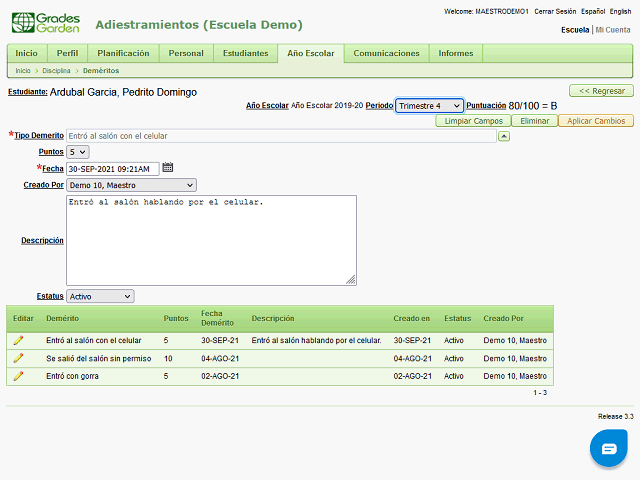
Task: Open the Creado Por dropdown
Action: pyautogui.click(x=132, y=185)
